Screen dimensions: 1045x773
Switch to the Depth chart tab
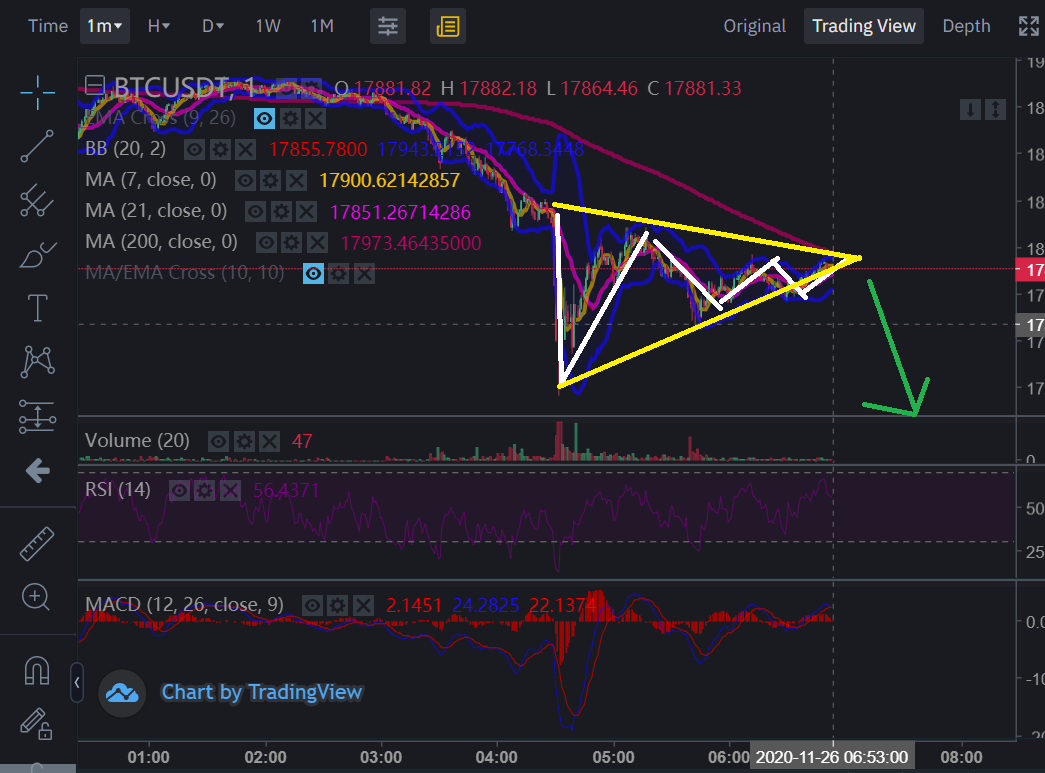[966, 26]
